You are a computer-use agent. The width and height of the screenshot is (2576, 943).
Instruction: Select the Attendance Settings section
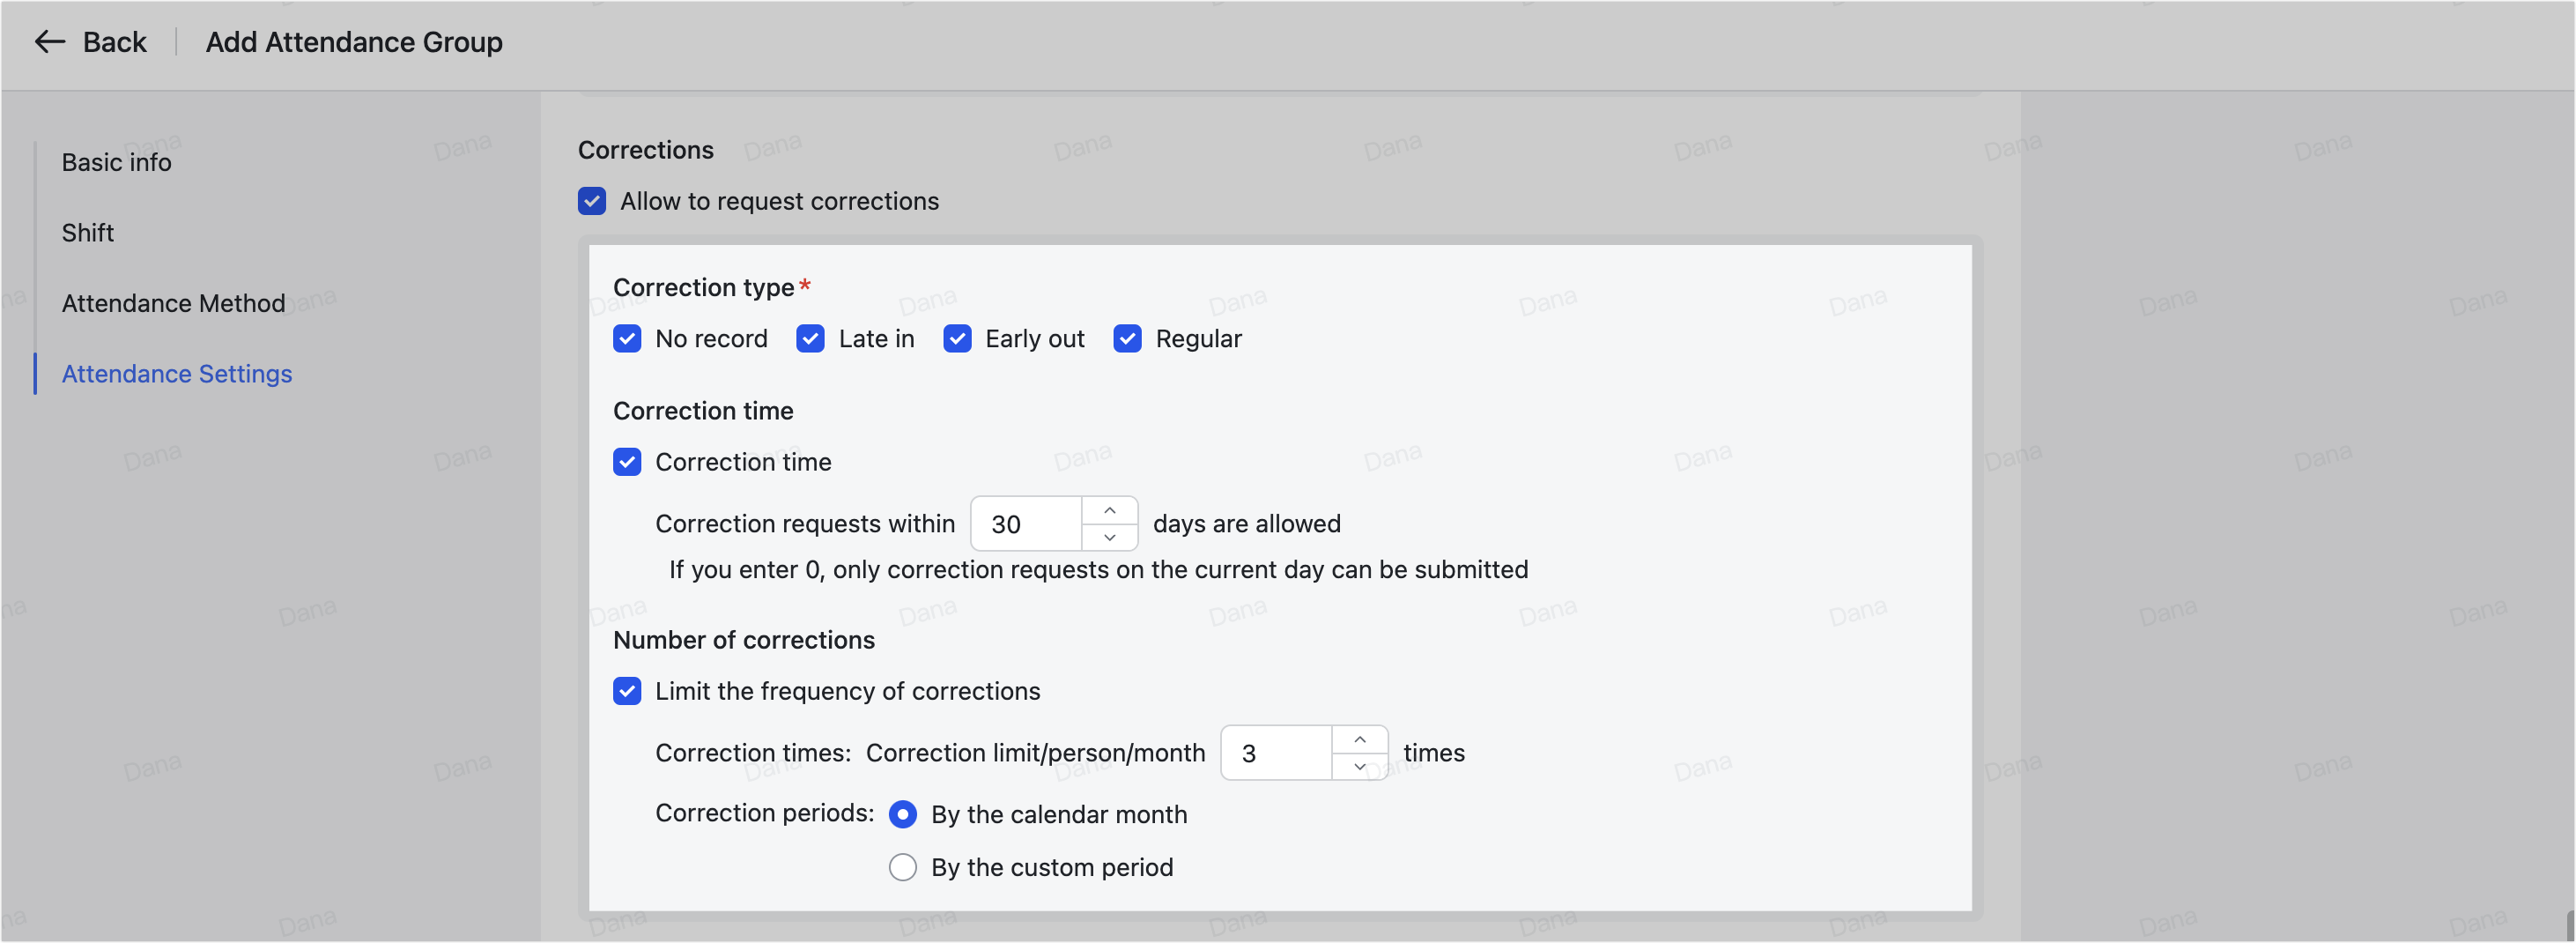pyautogui.click(x=176, y=373)
